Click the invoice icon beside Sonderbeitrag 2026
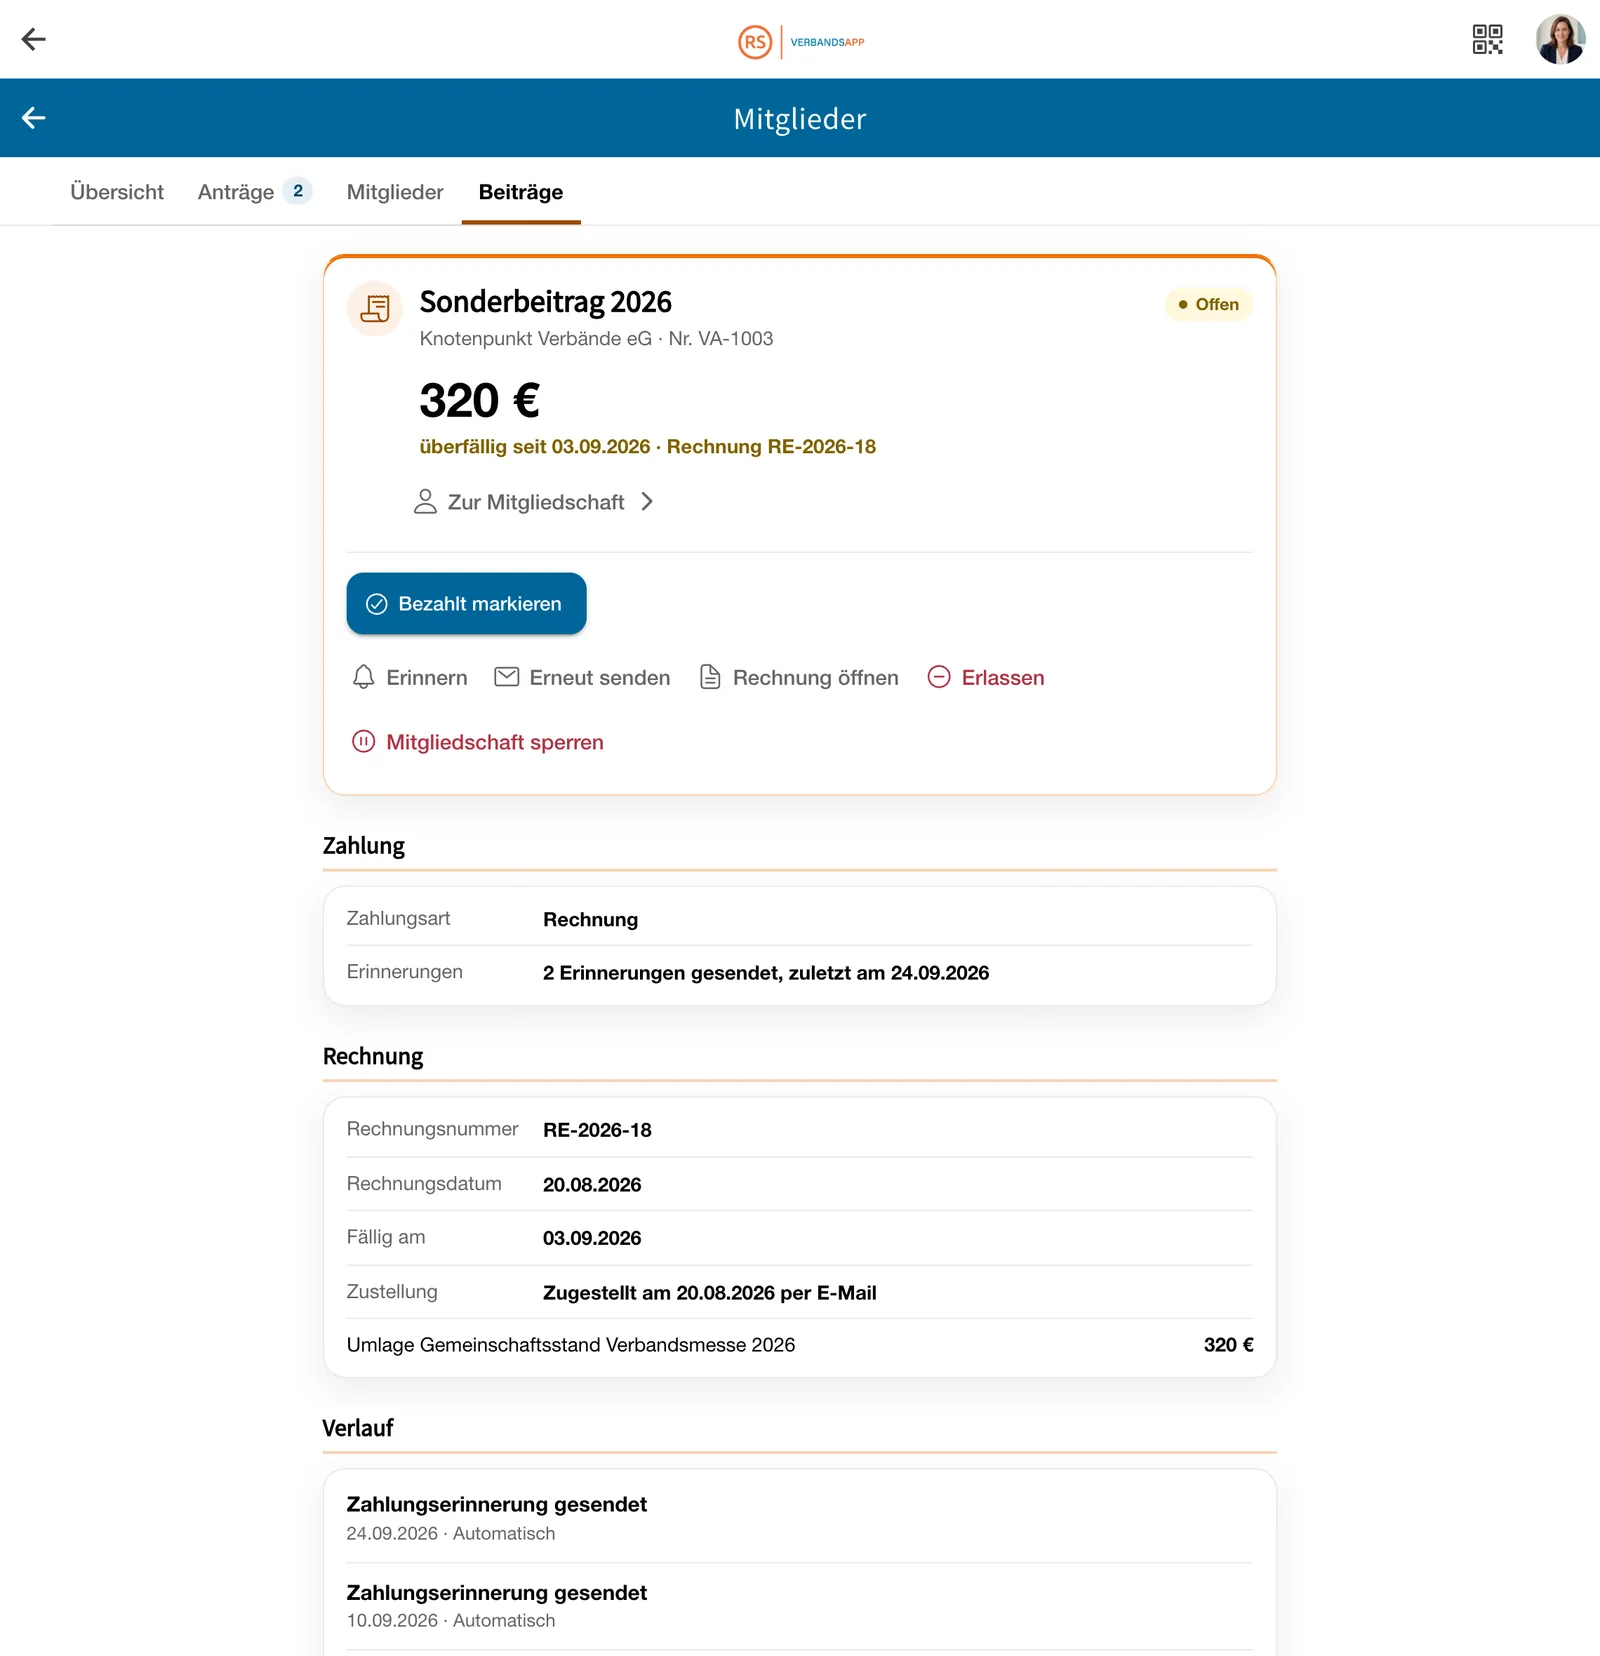This screenshot has width=1600, height=1656. 375,308
